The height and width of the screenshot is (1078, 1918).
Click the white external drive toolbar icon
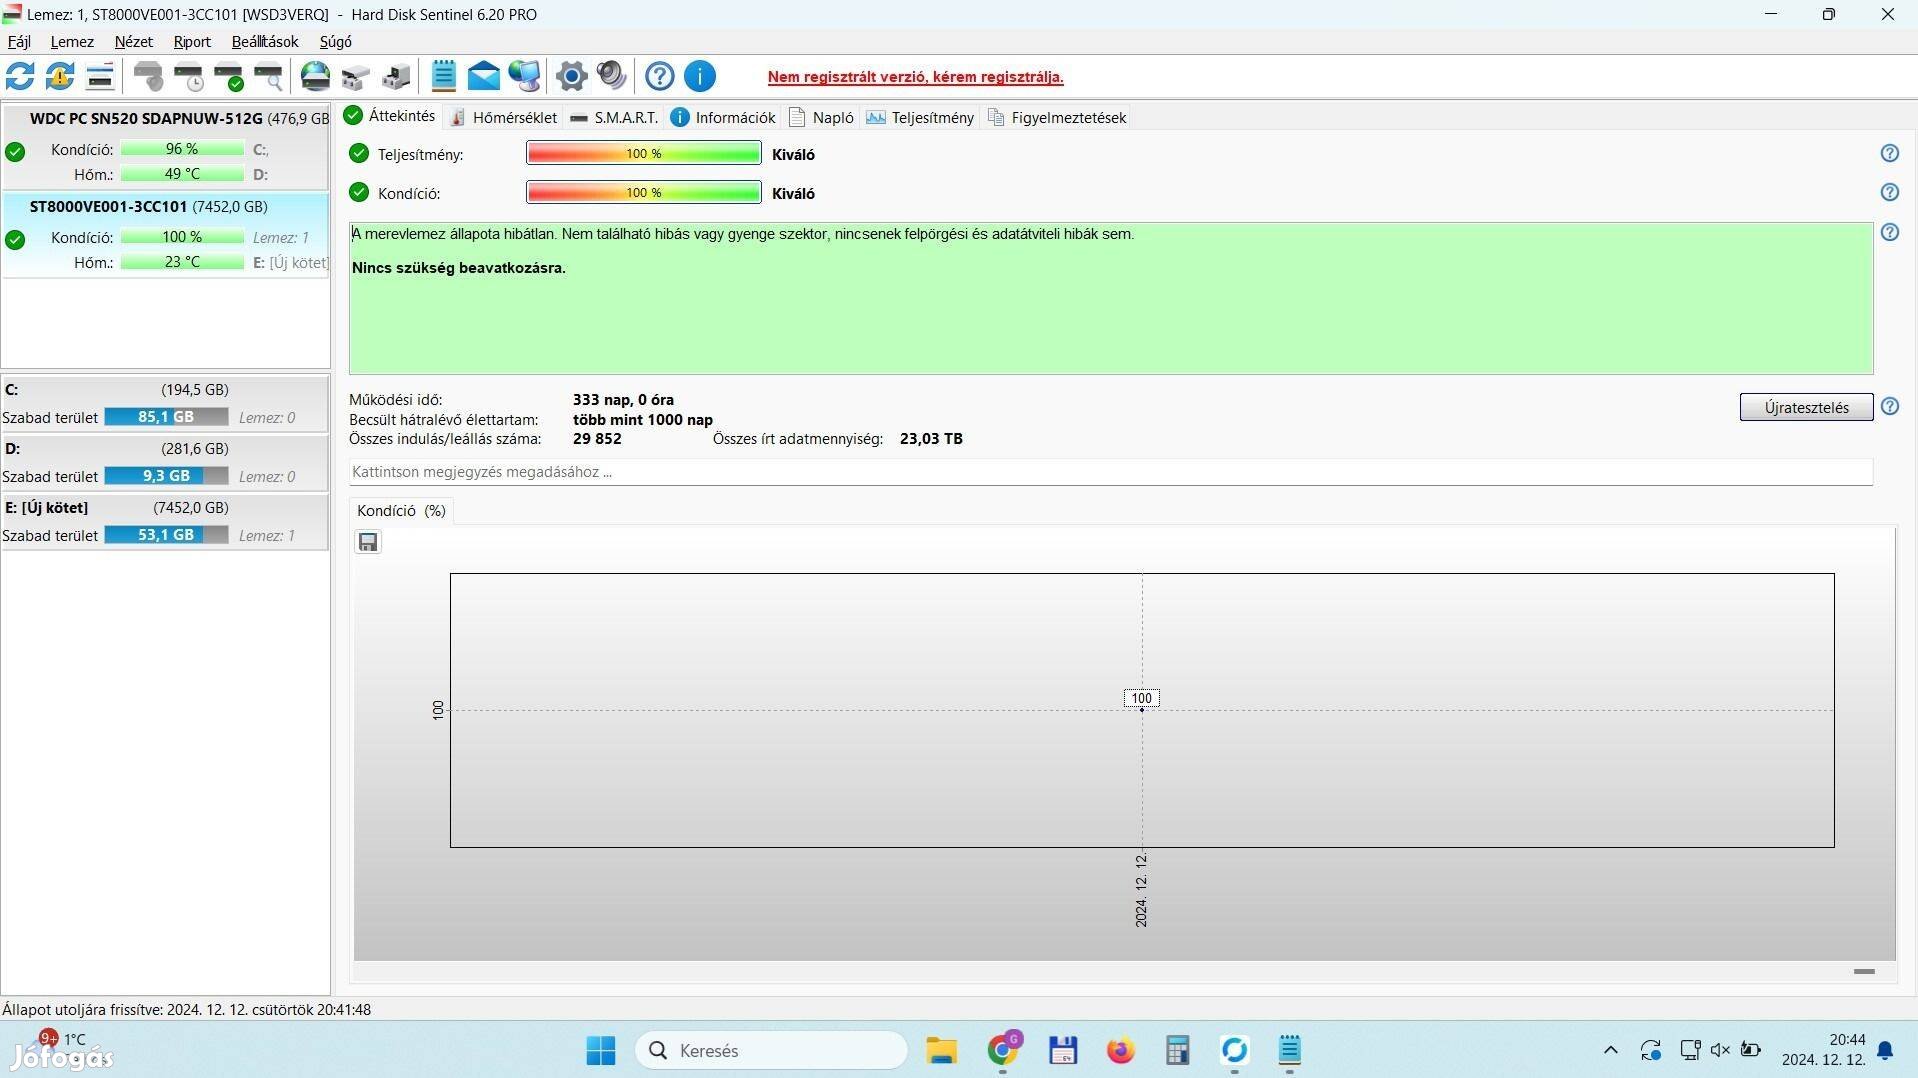(356, 76)
